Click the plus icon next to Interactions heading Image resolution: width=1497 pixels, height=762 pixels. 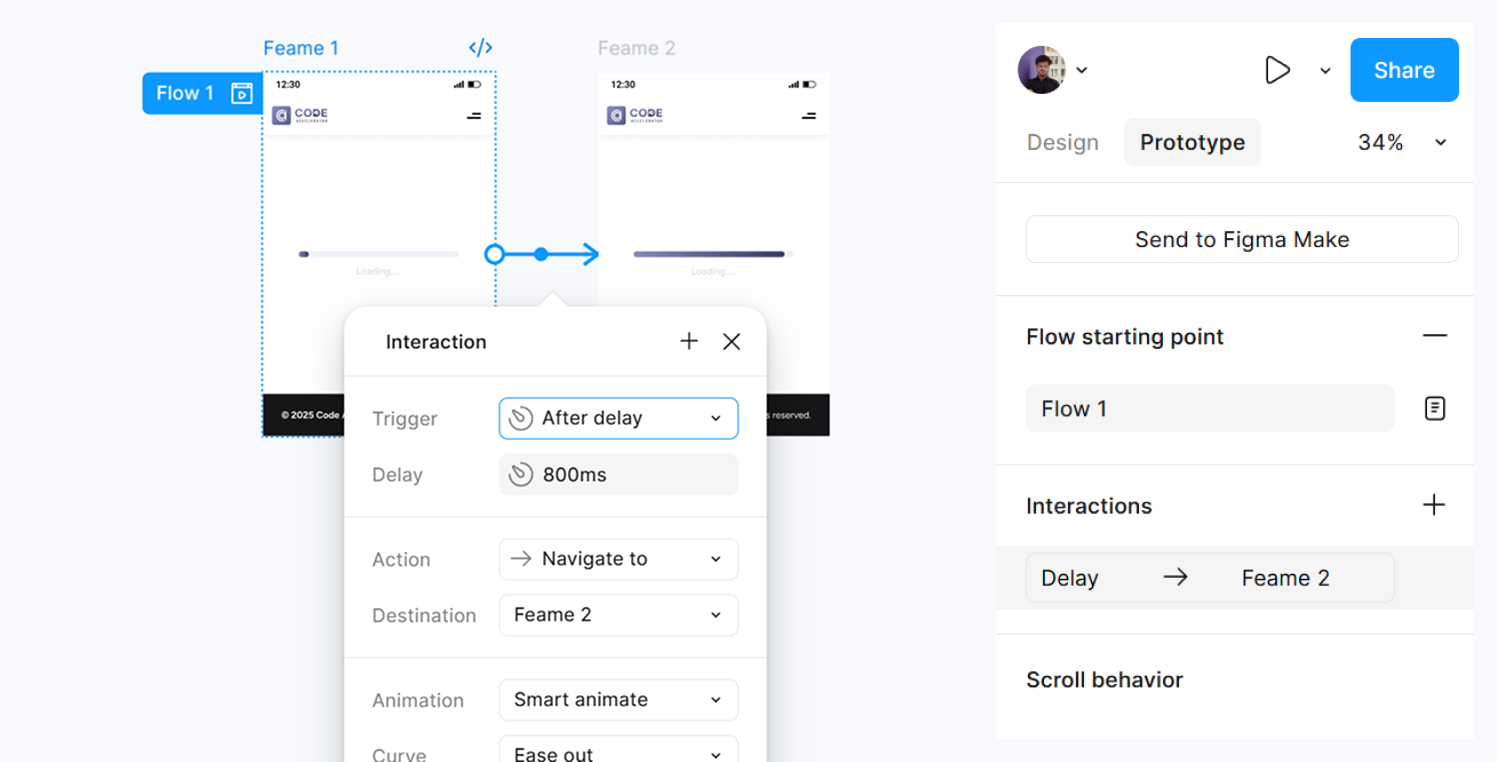click(1434, 505)
